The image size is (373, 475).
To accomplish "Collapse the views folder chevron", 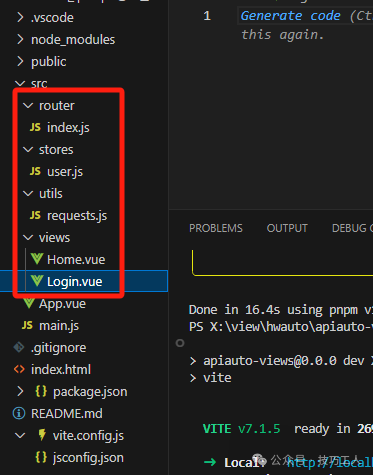I will point(28,237).
